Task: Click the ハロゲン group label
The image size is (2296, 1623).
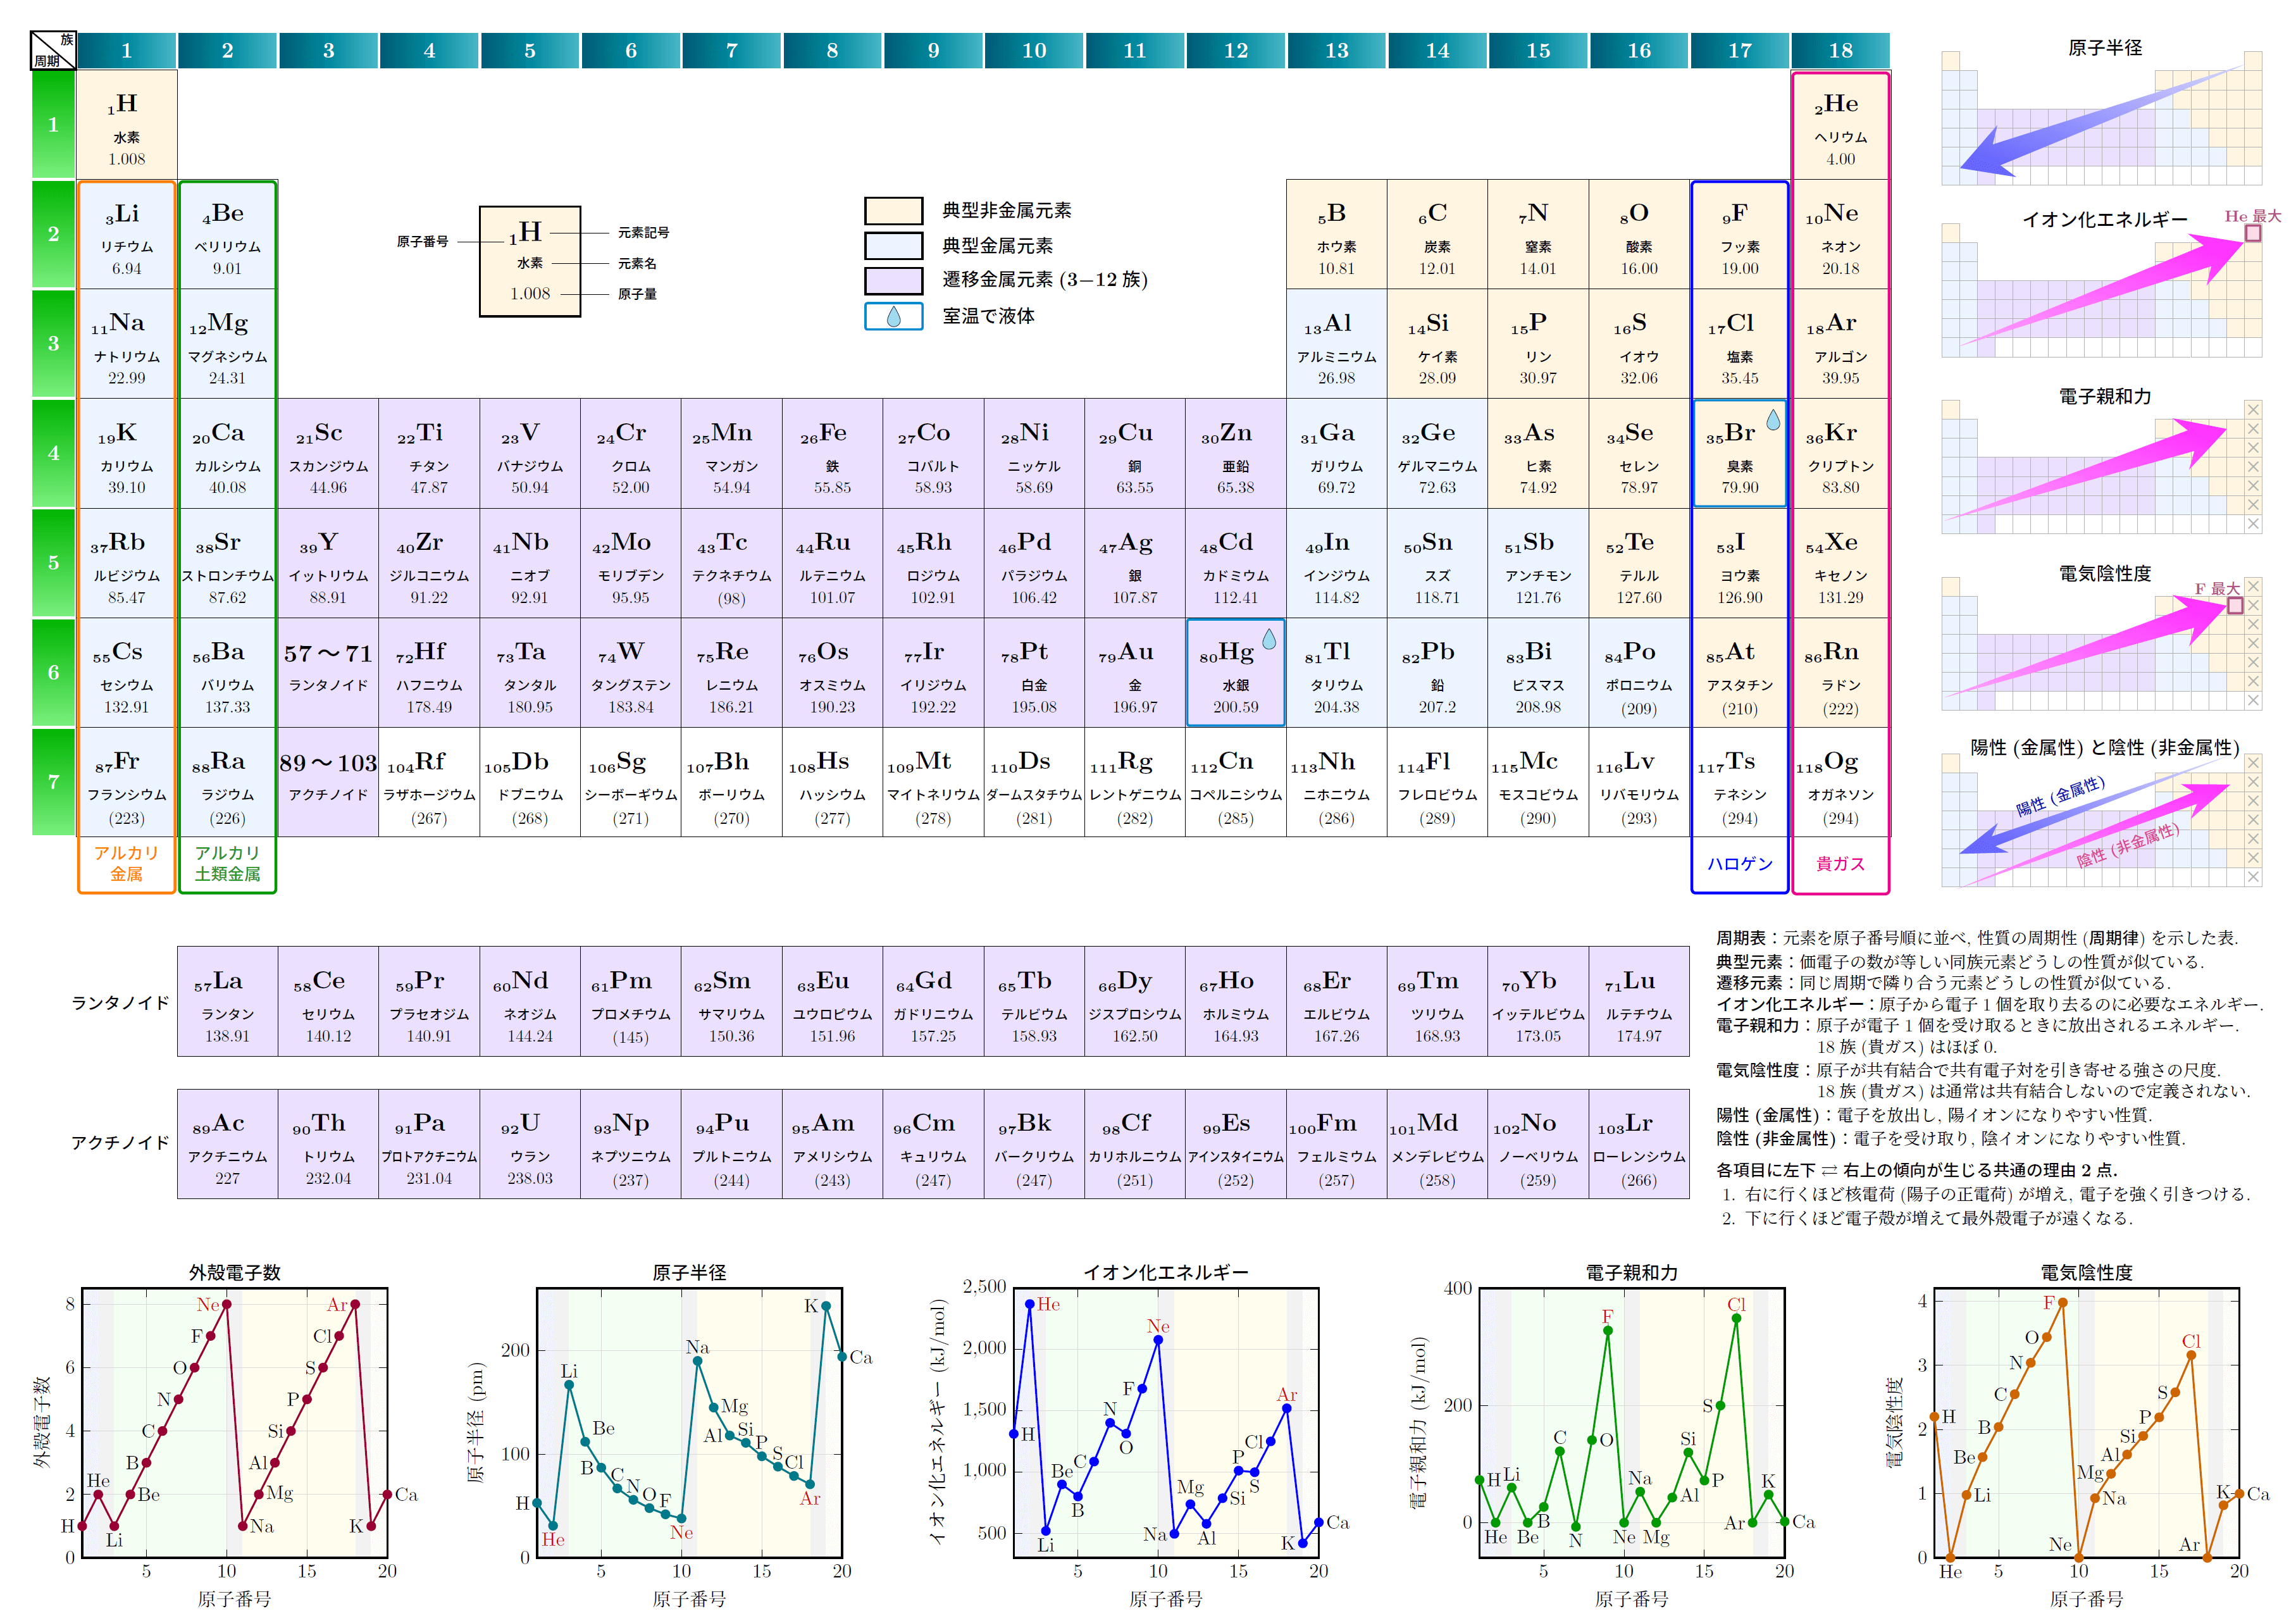Action: coord(1739,864)
